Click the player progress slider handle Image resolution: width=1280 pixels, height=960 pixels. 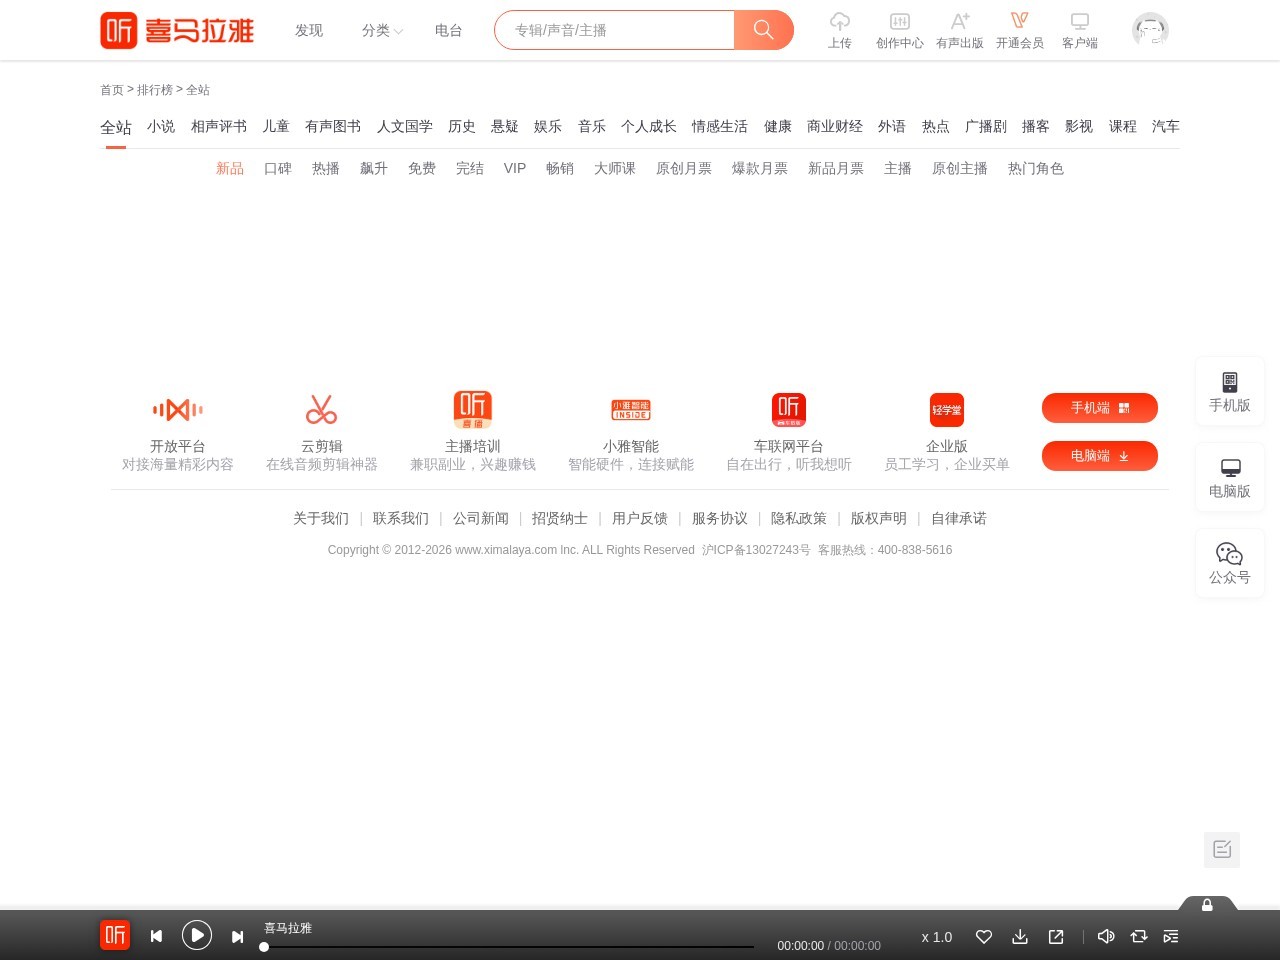[x=264, y=947]
